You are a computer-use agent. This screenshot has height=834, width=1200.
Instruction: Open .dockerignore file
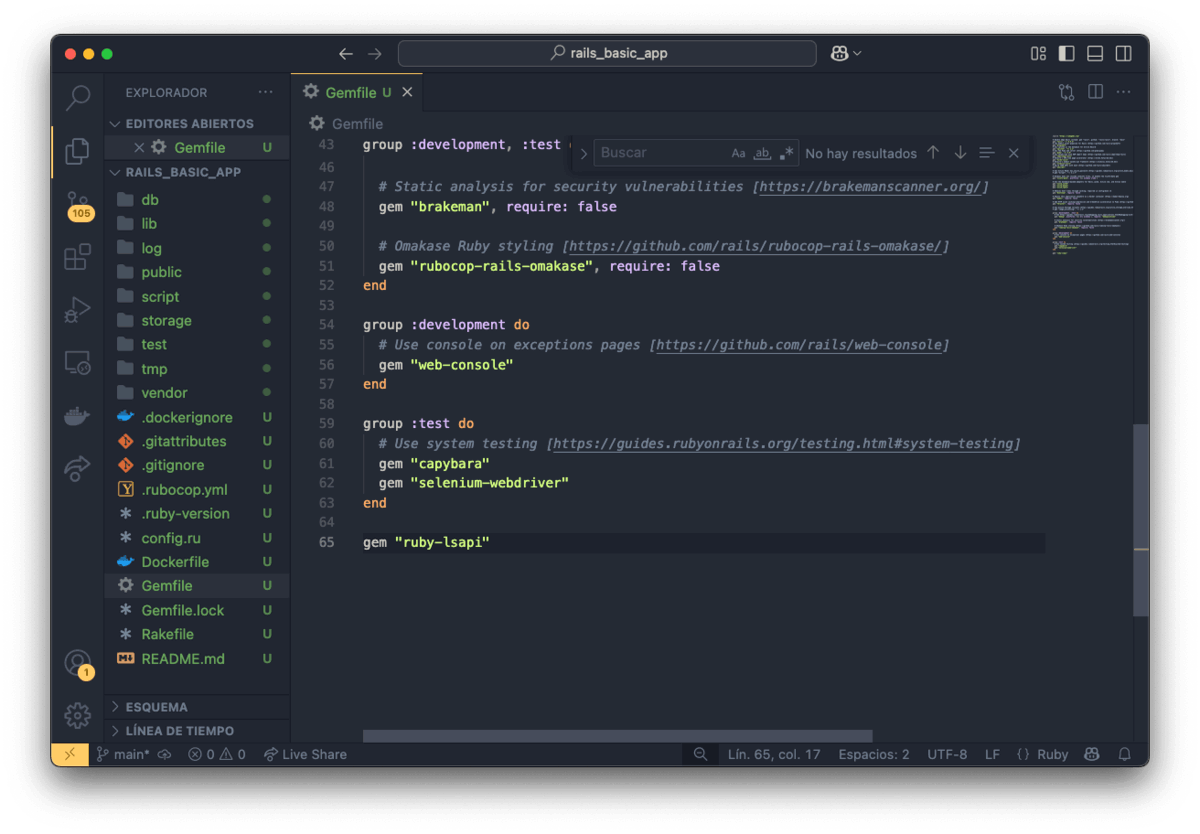point(197,417)
